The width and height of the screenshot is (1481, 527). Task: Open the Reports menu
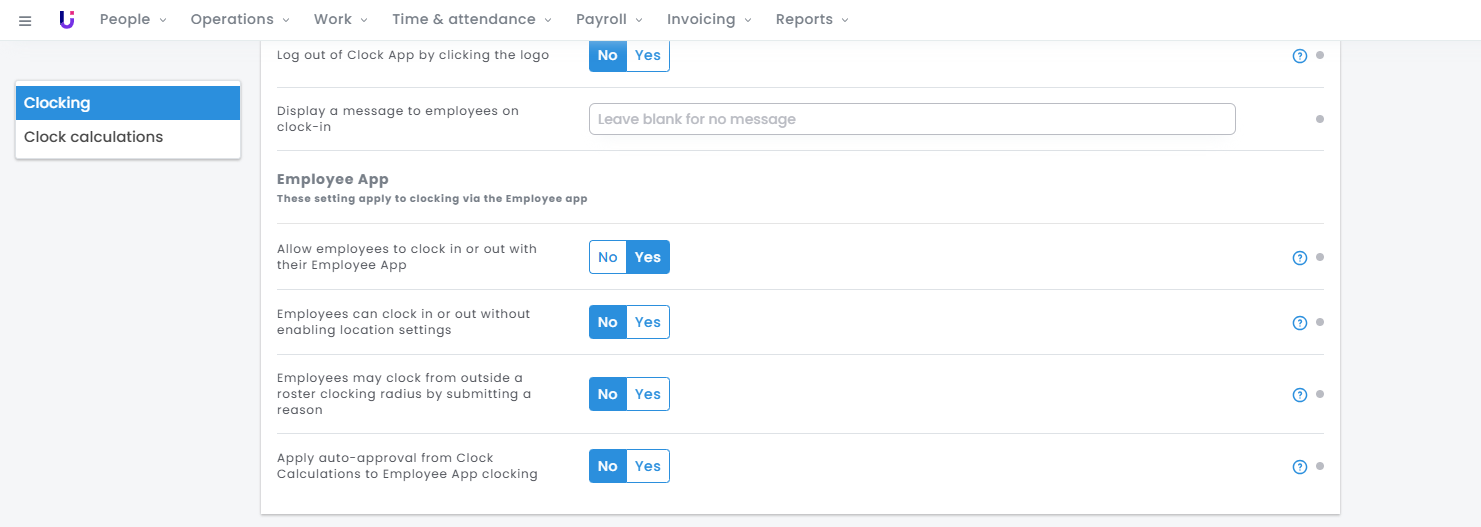[x=811, y=20]
